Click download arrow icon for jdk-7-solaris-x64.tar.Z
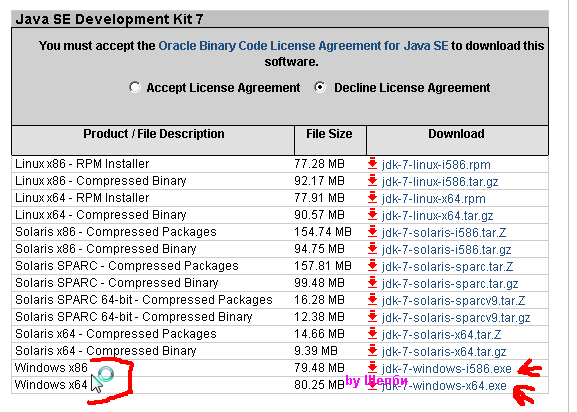The image size is (577, 412). point(372,334)
